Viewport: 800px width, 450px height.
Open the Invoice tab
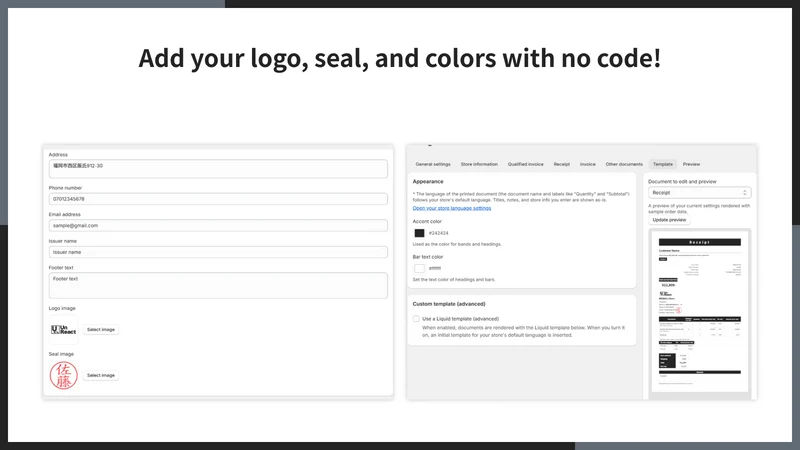pos(587,164)
